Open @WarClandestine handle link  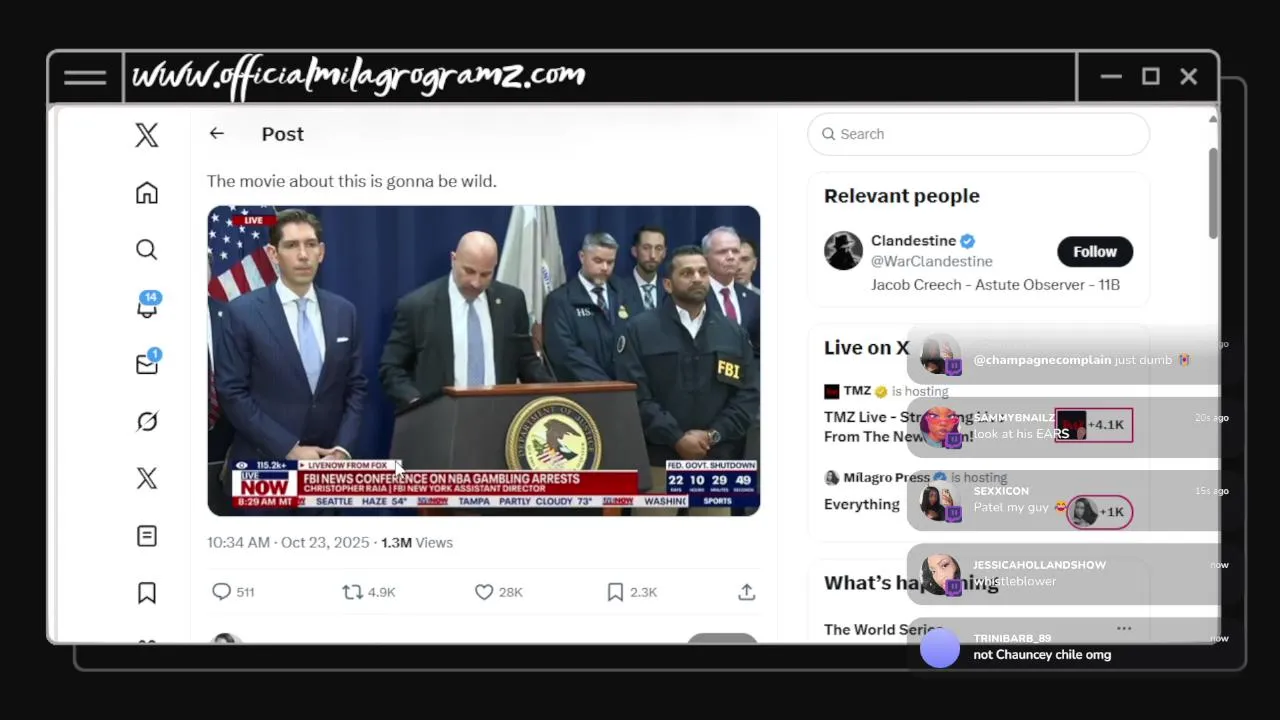pos(932,261)
